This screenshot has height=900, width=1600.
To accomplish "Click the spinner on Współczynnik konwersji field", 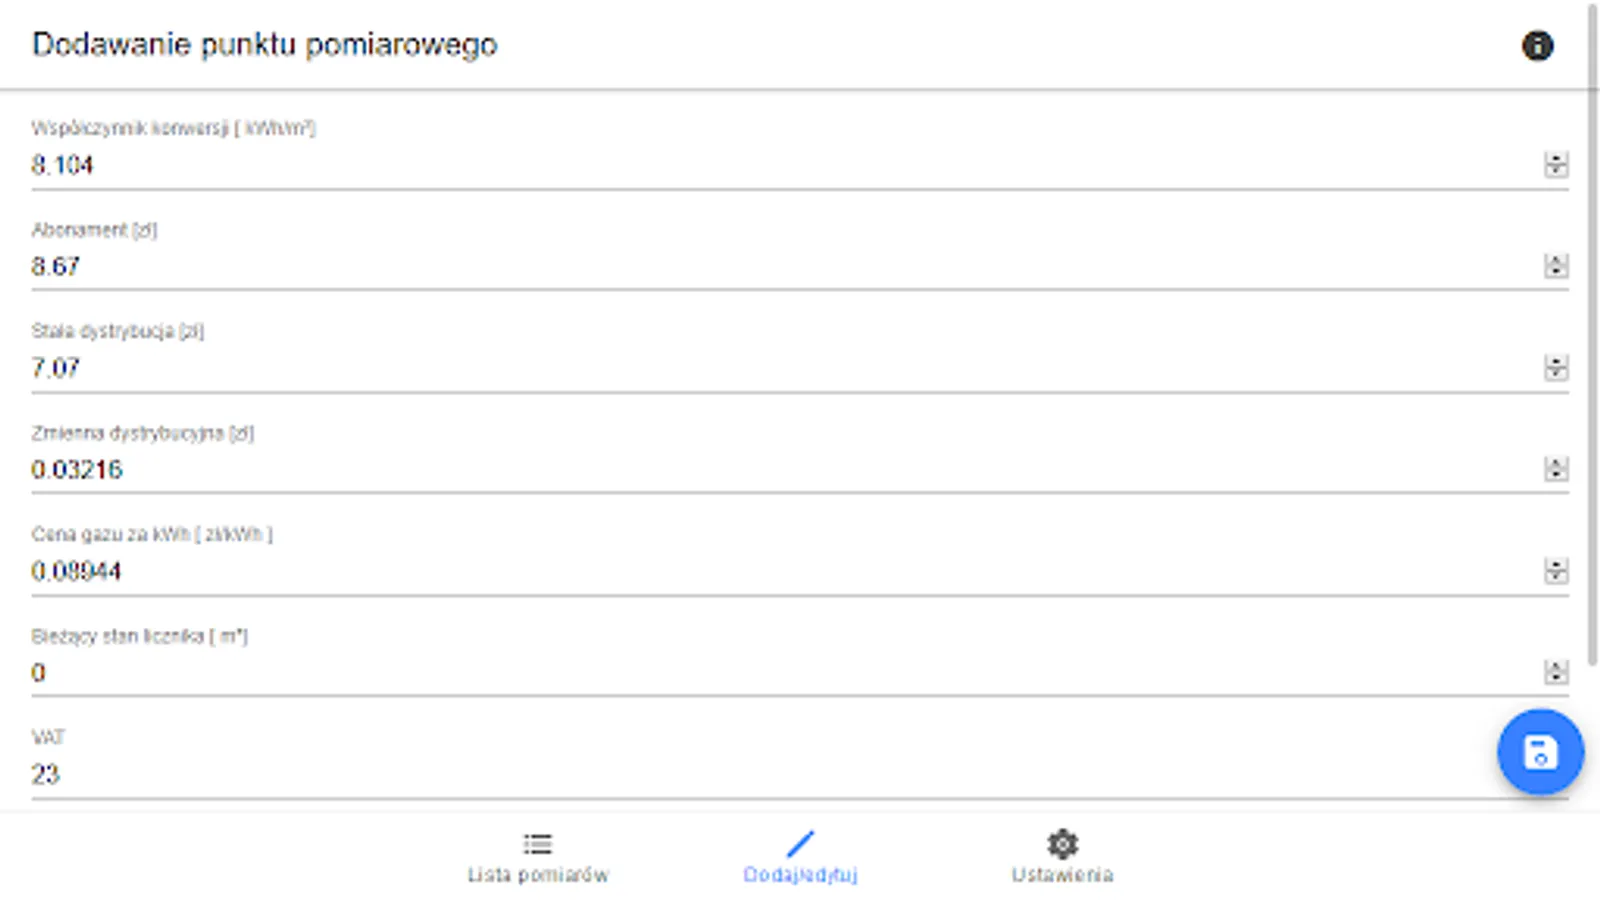I will [x=1556, y=165].
